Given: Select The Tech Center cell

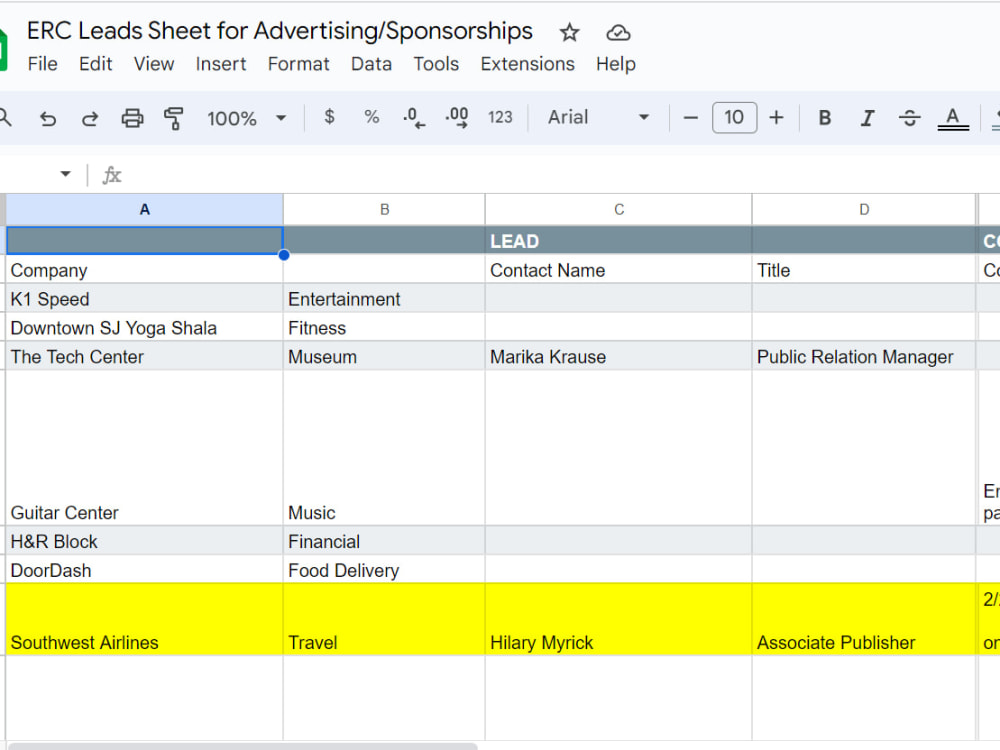Looking at the screenshot, I should coord(145,356).
